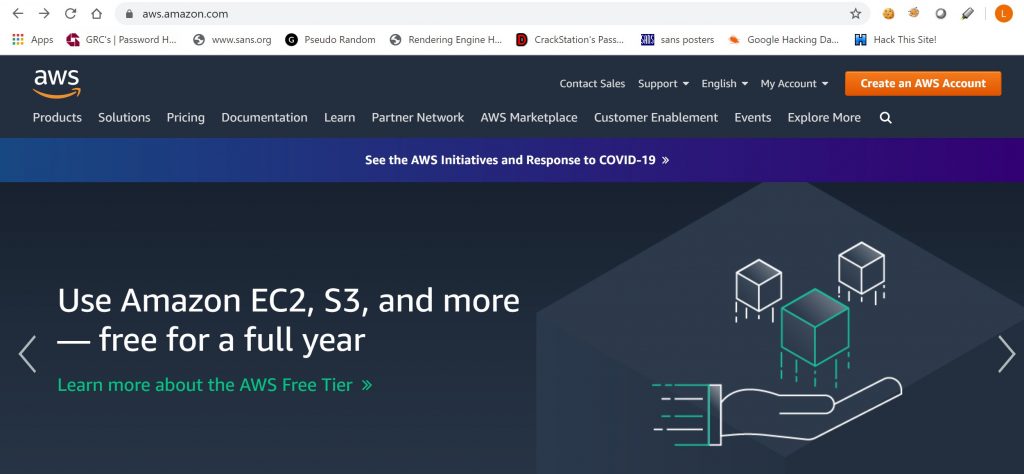The image size is (1024, 474).
Task: Bookmark this page with the star icon
Action: (856, 14)
